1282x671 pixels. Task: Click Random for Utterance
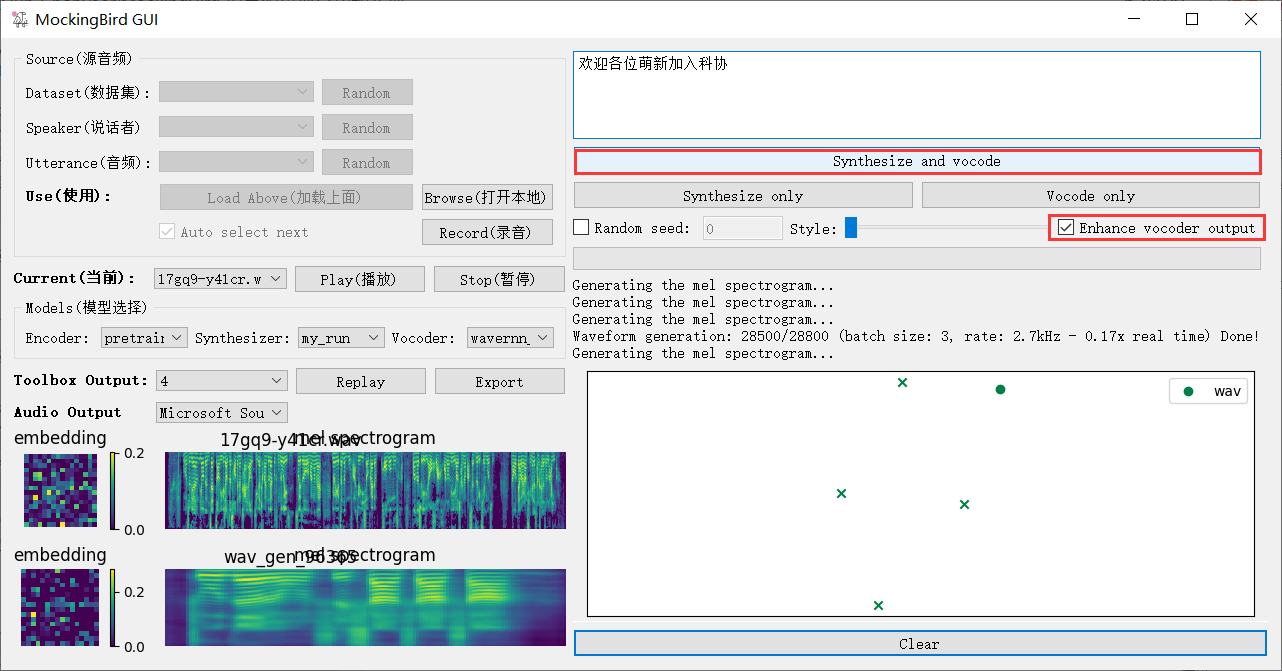point(367,162)
